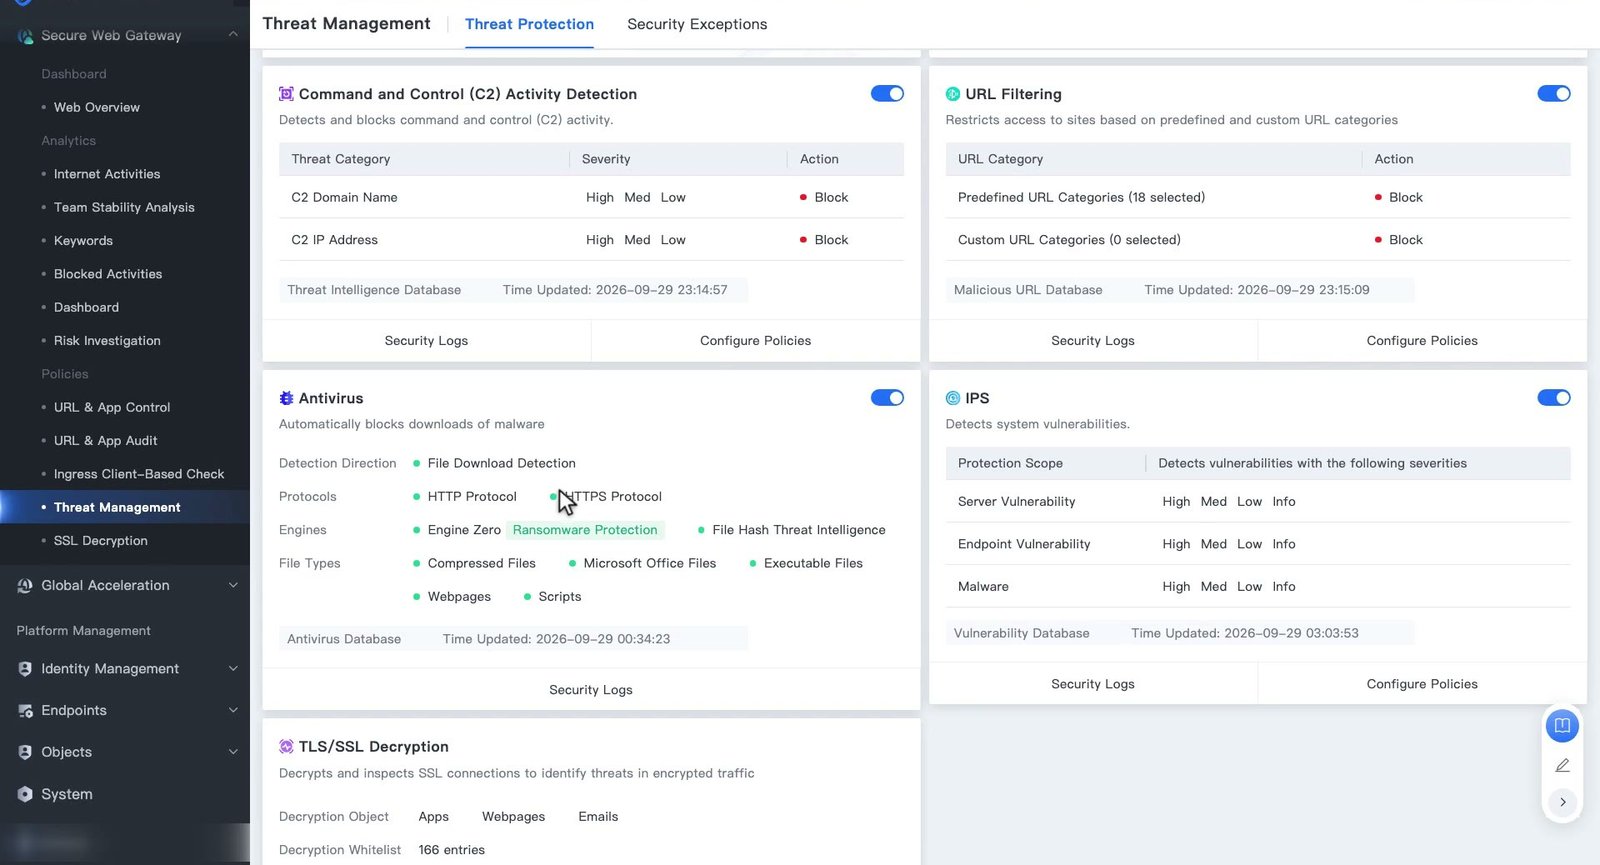The image size is (1600, 865).
Task: Click the Global Acceleration sidebar icon
Action: [x=25, y=586]
